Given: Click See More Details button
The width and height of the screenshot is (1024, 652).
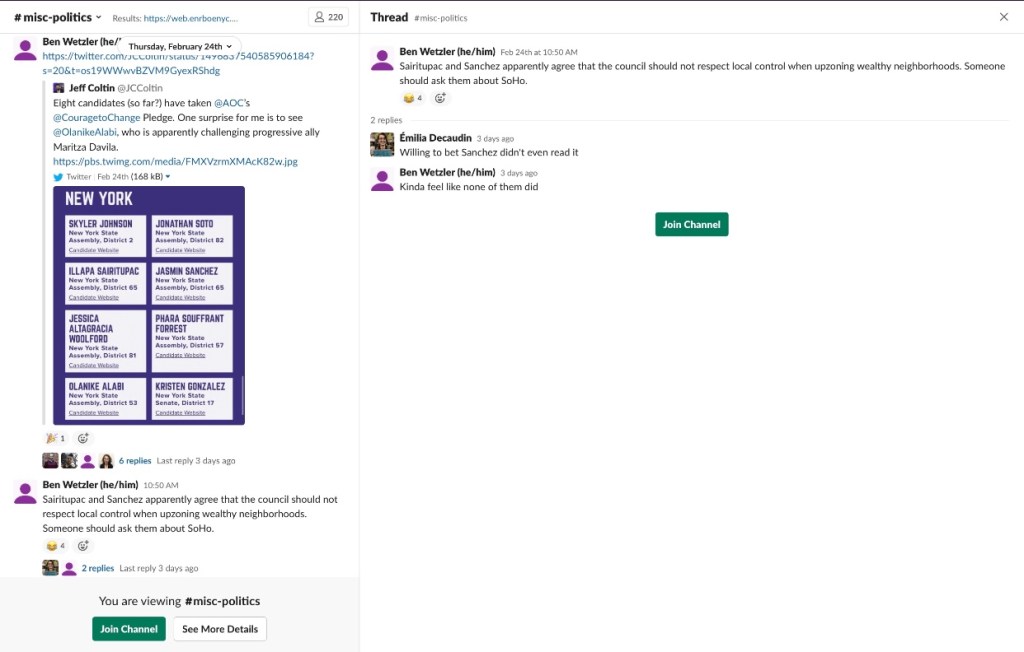Looking at the screenshot, I should pos(219,629).
